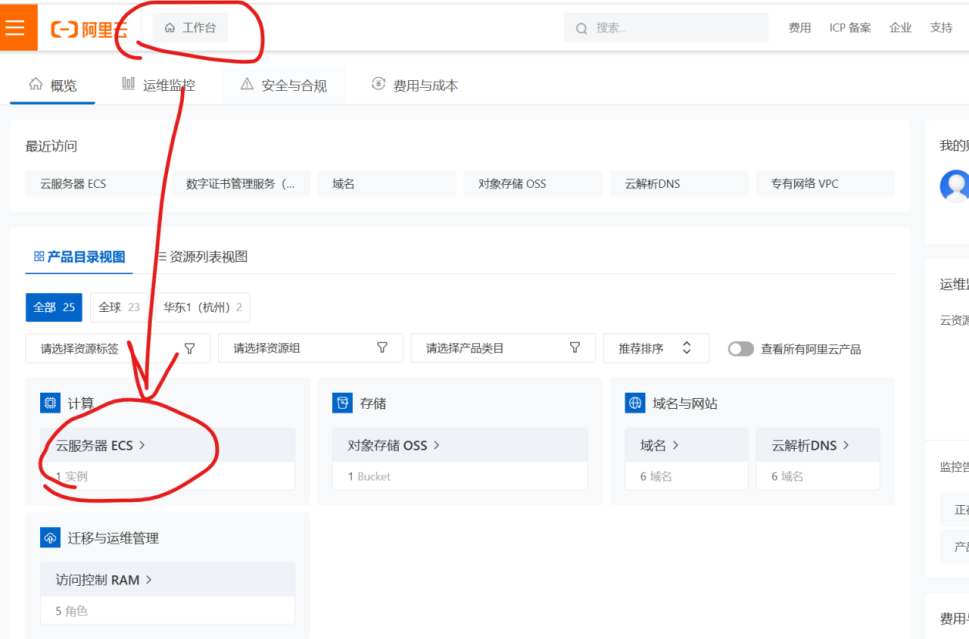Open the 请选择资源标签 dropdown
Viewport: 969px width, 639px height.
point(118,349)
